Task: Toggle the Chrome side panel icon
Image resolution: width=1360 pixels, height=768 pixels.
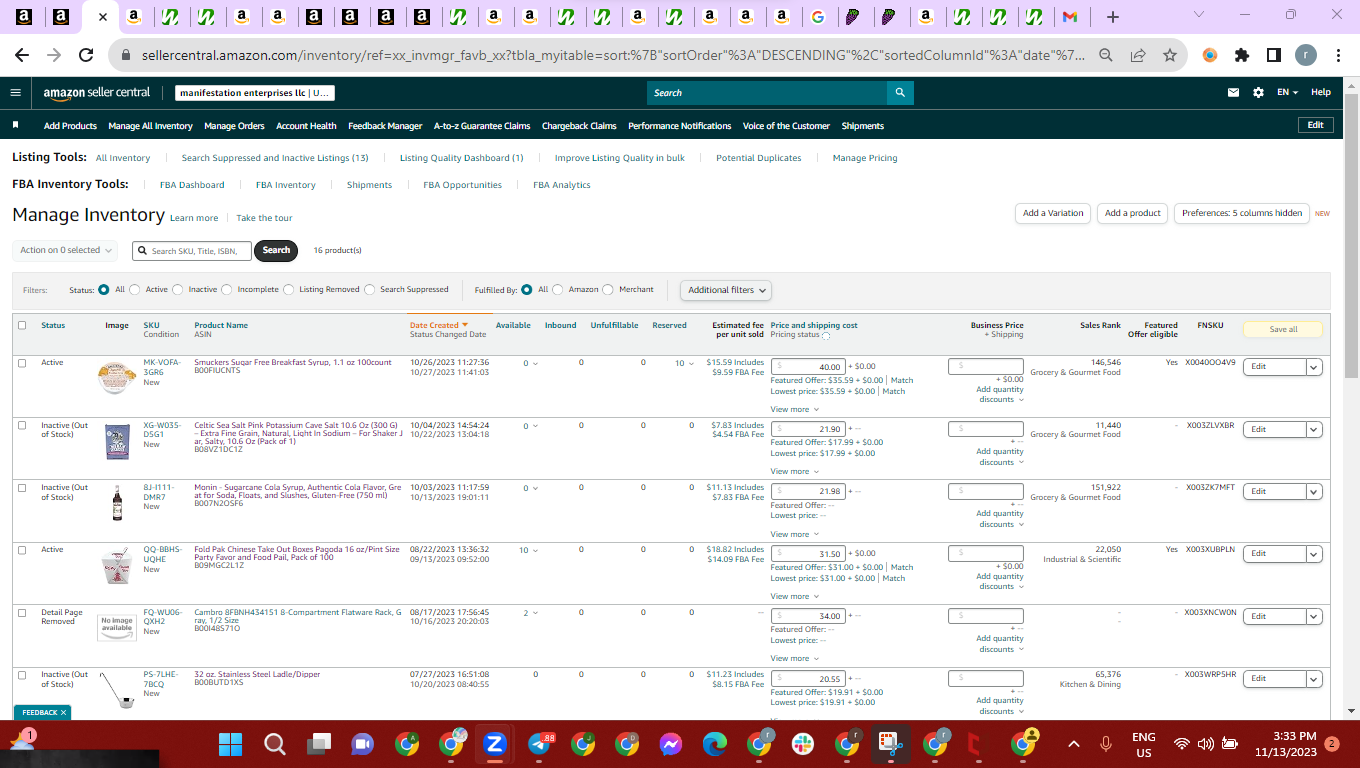Action: [1274, 56]
